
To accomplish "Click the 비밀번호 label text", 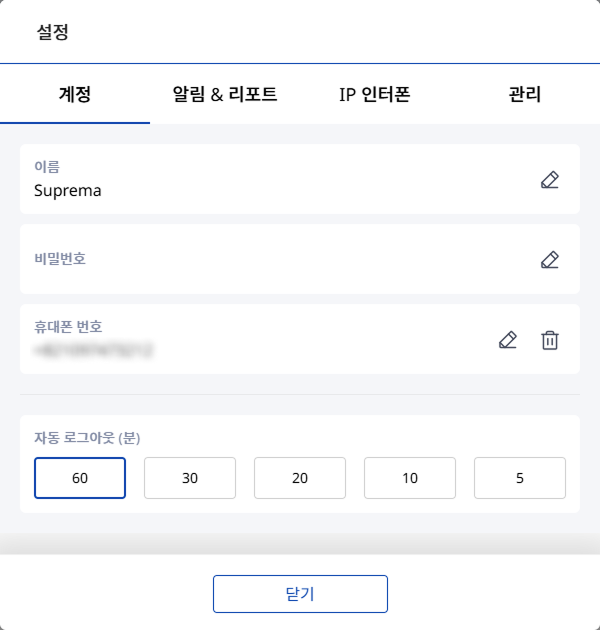I will pos(60,259).
